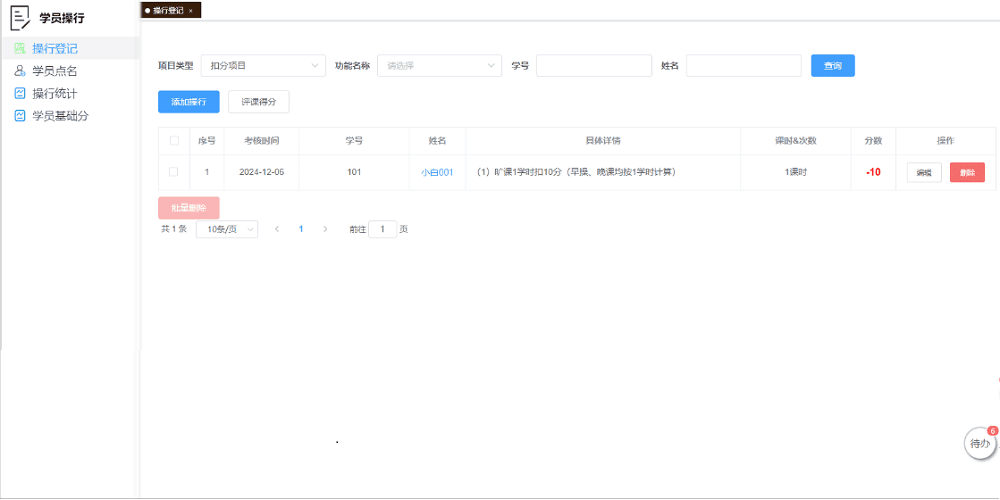
Task: Toggle the select-all header checkbox
Action: point(174,141)
